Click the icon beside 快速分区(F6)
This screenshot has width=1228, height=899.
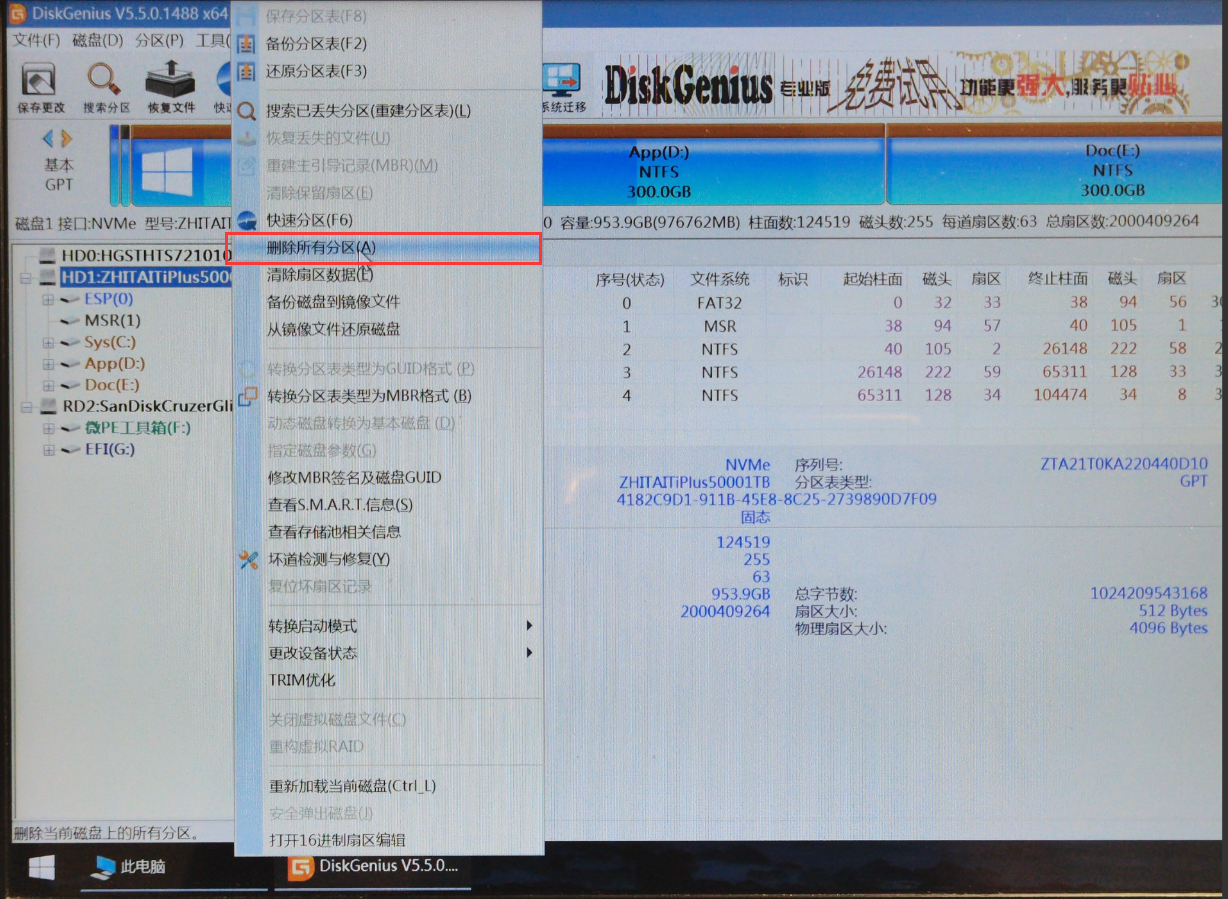point(246,220)
